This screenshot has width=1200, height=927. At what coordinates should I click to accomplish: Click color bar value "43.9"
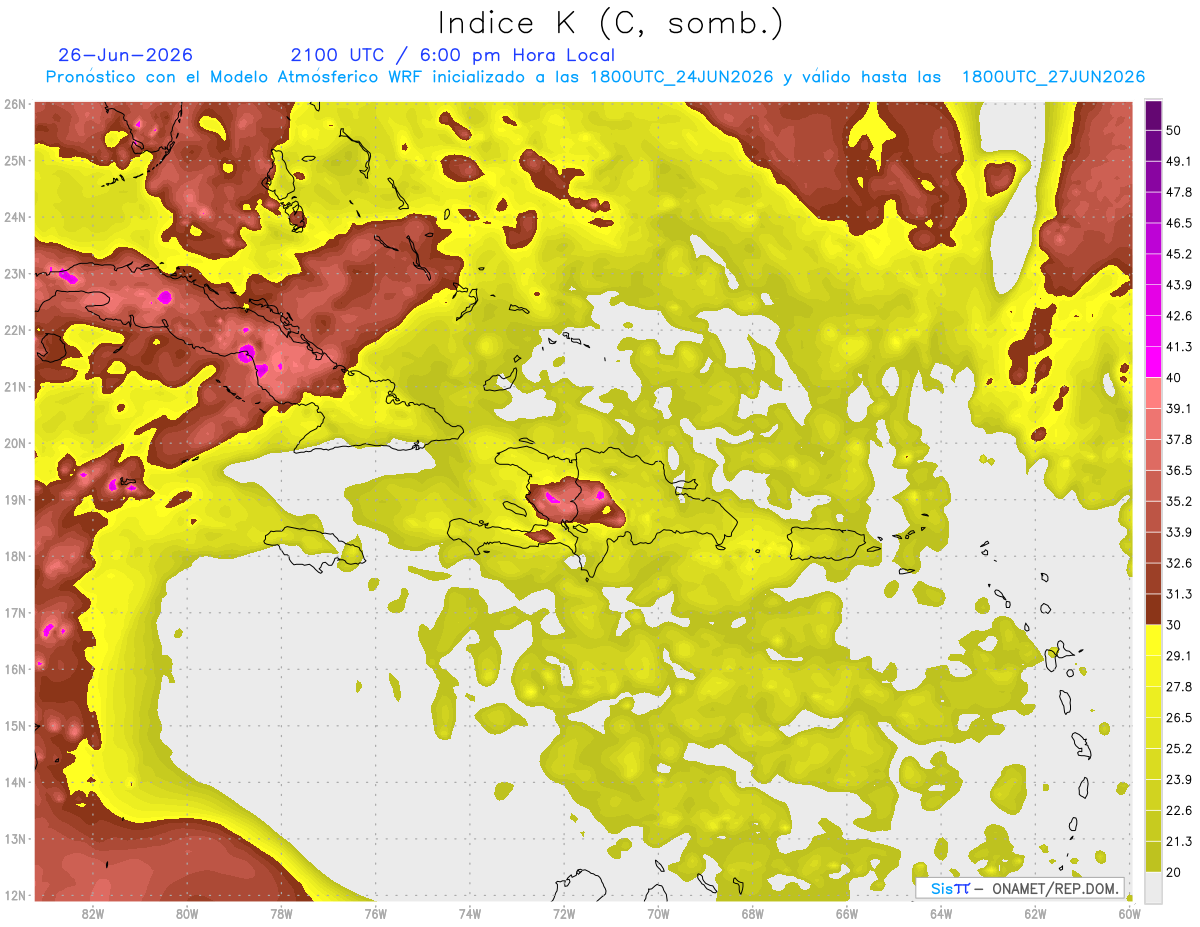1179,285
